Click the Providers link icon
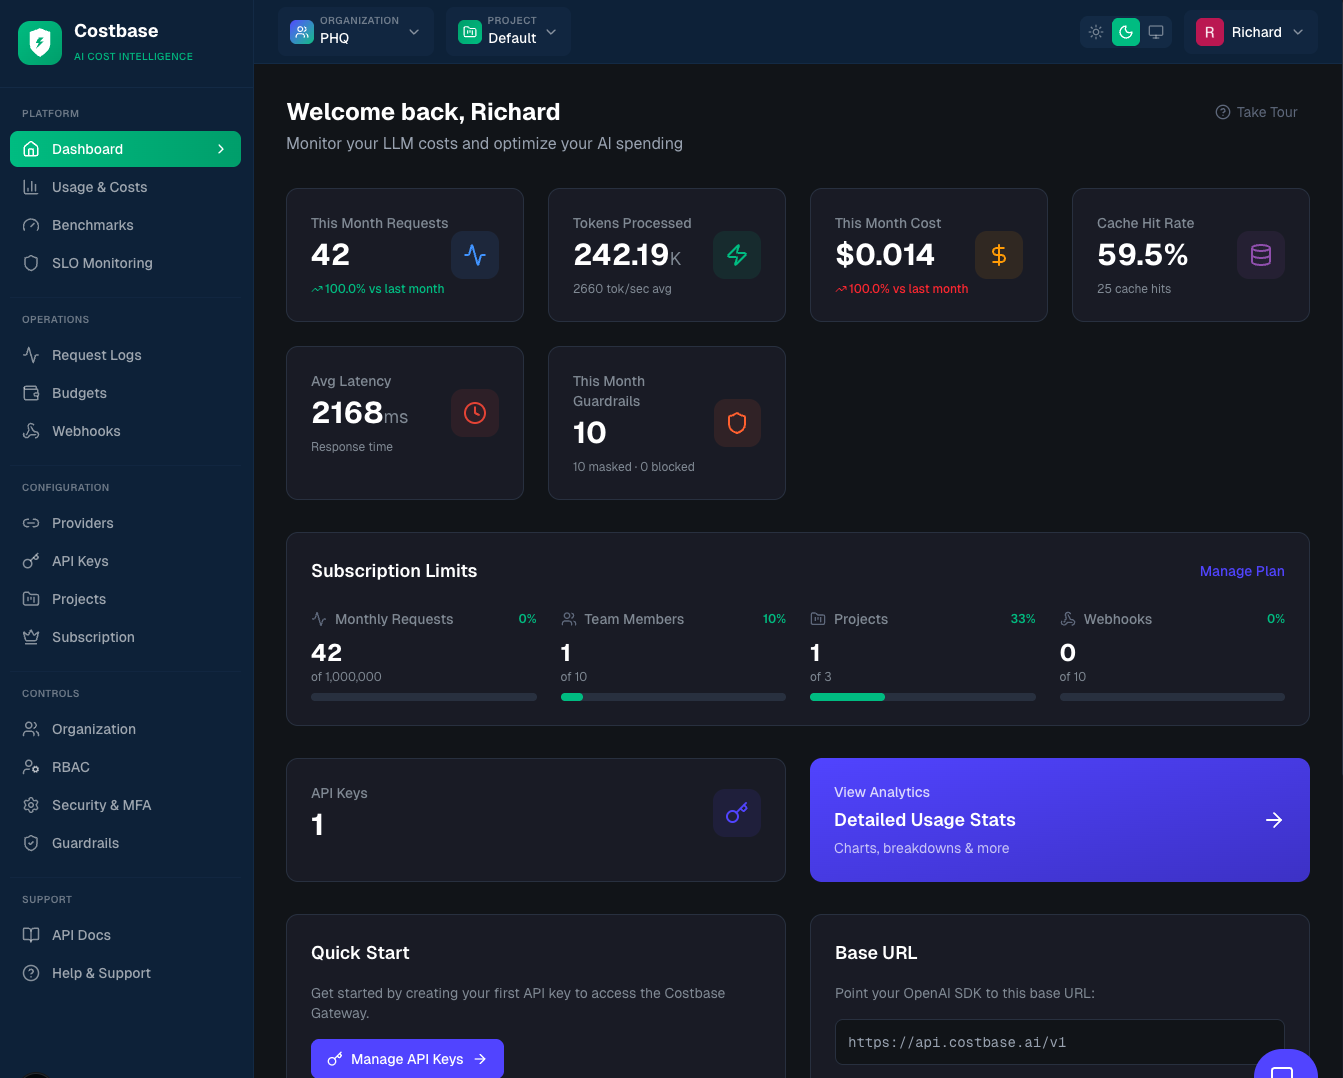 [x=31, y=523]
